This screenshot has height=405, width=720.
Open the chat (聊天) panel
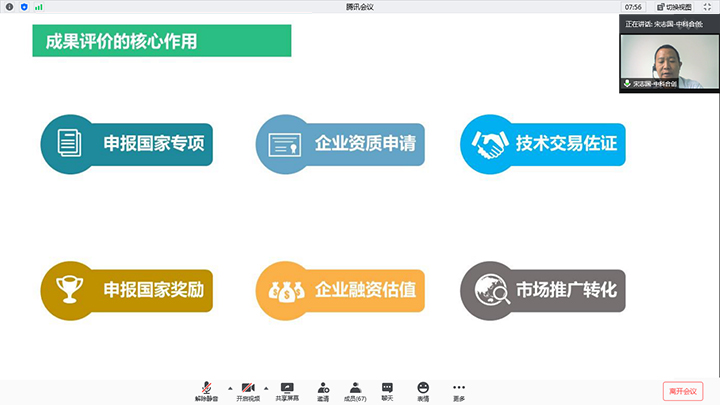click(x=387, y=390)
